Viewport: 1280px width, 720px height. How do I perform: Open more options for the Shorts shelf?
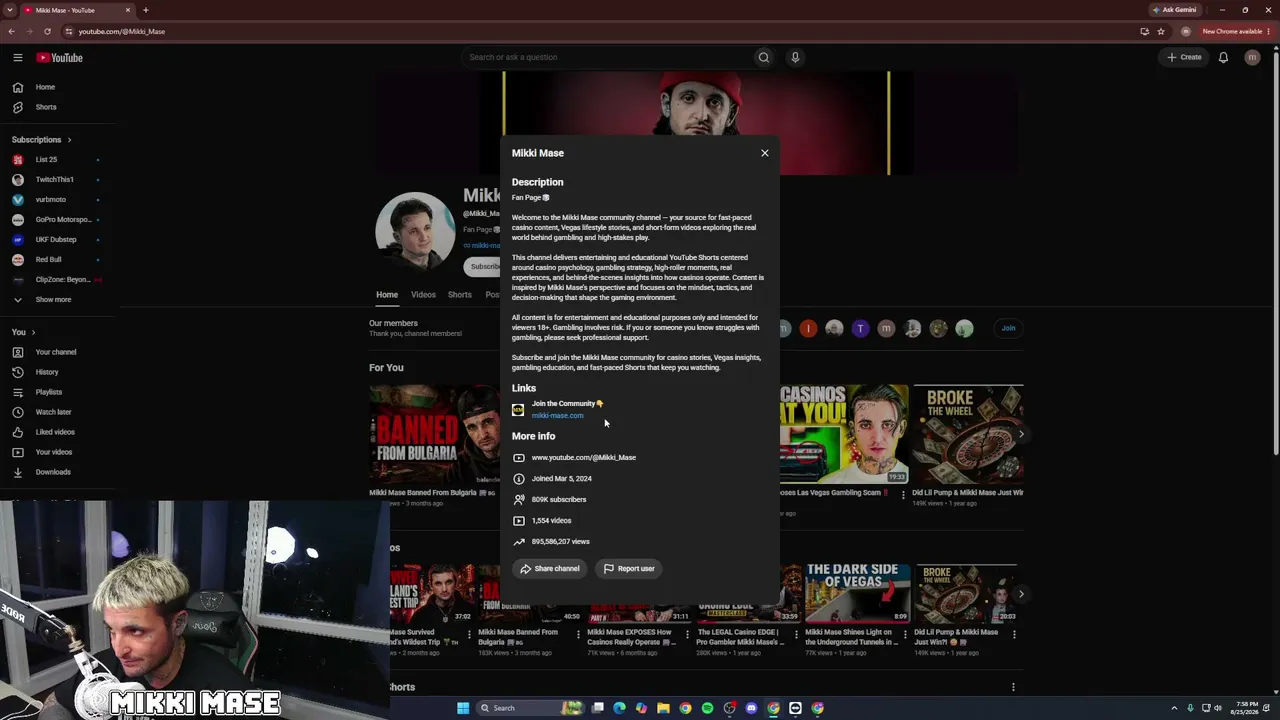pos(1013,687)
